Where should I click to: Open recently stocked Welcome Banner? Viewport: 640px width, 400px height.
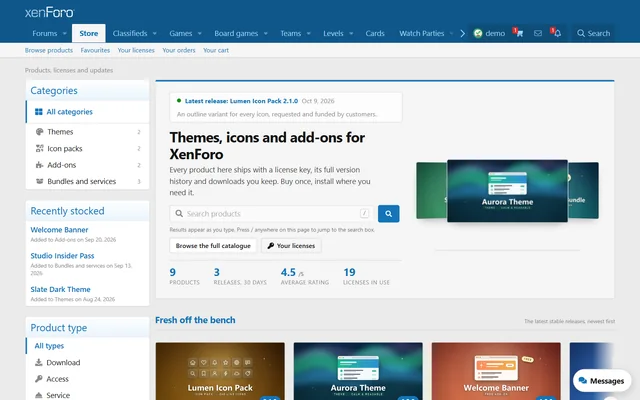click(59, 230)
